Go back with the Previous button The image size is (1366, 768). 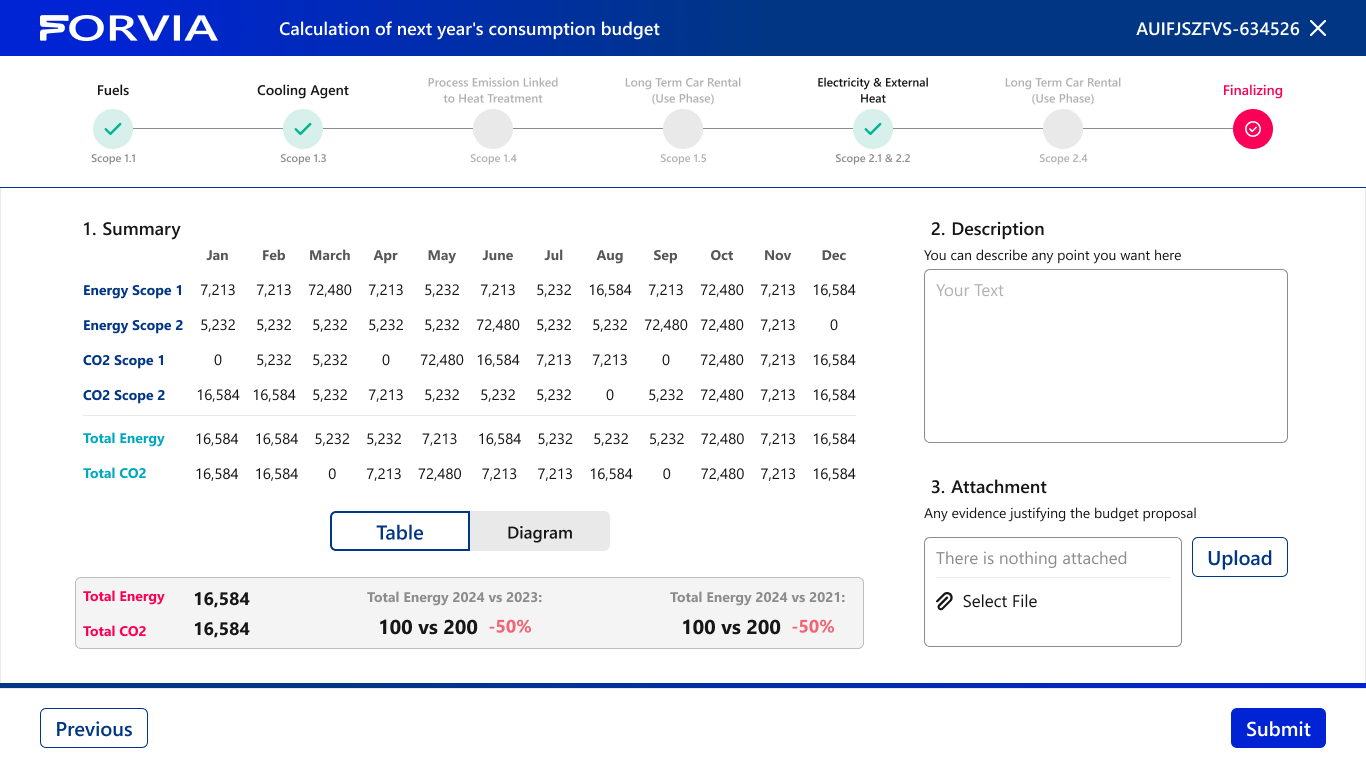pyautogui.click(x=94, y=728)
